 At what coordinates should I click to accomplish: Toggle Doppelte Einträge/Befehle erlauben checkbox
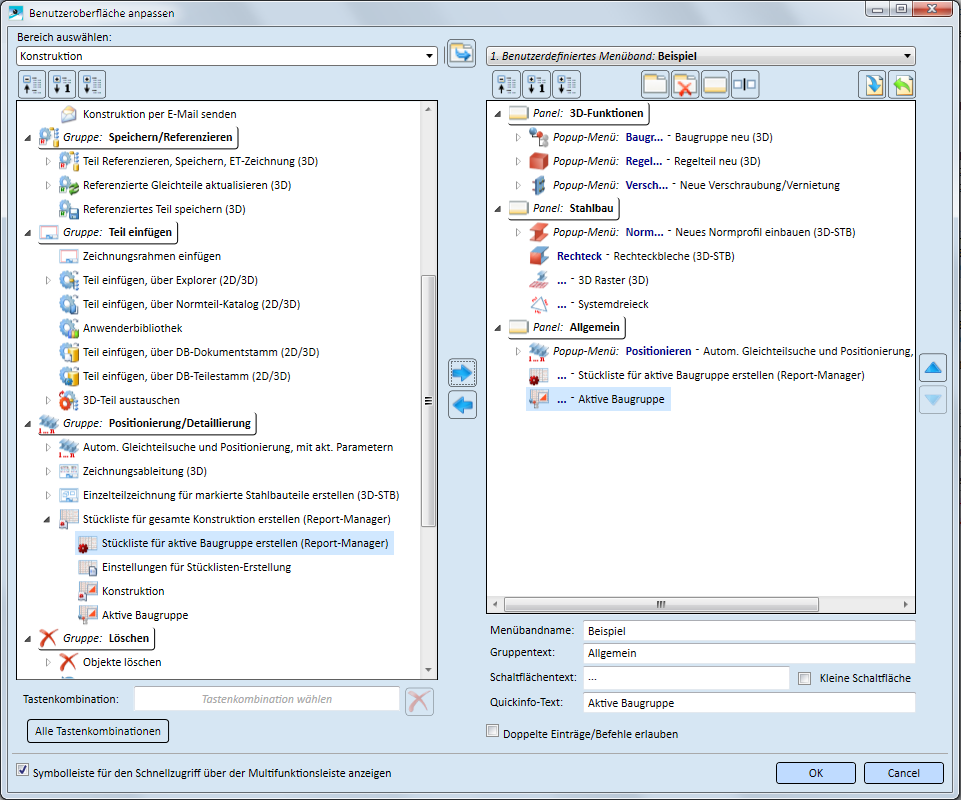[x=492, y=732]
